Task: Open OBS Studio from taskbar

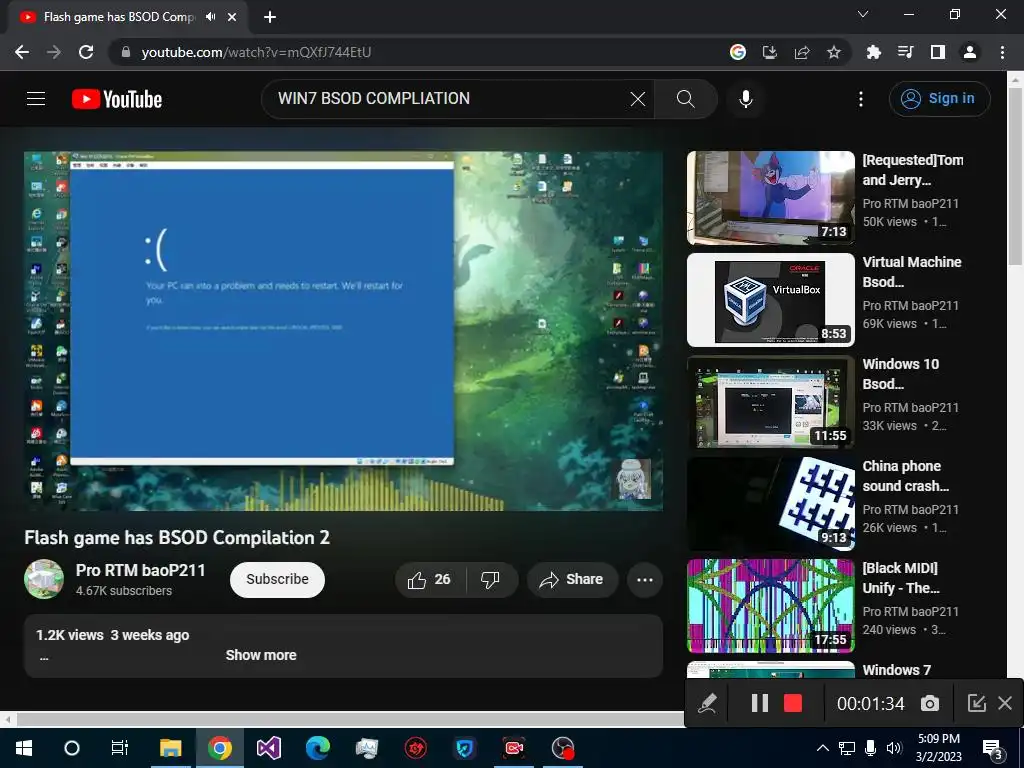Action: tap(562, 748)
